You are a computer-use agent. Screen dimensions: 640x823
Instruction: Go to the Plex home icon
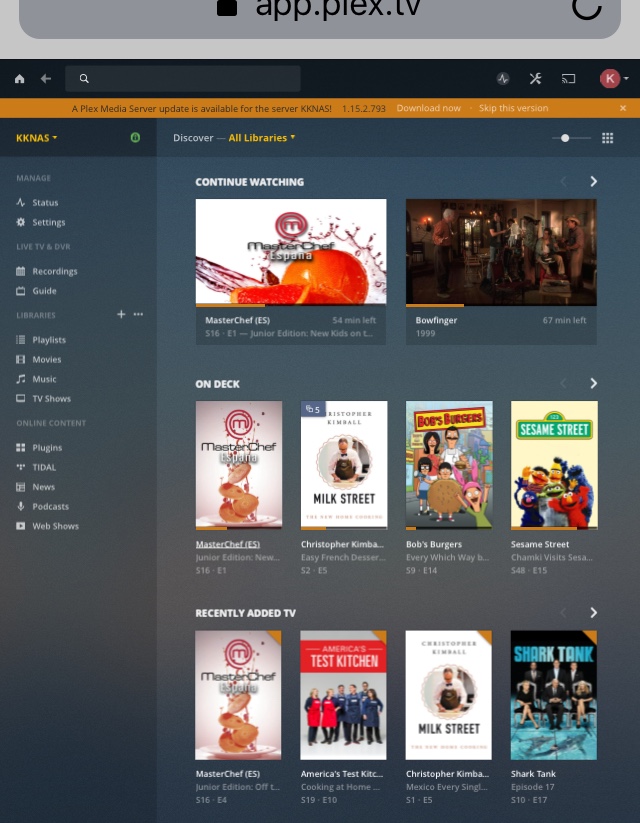(x=19, y=79)
